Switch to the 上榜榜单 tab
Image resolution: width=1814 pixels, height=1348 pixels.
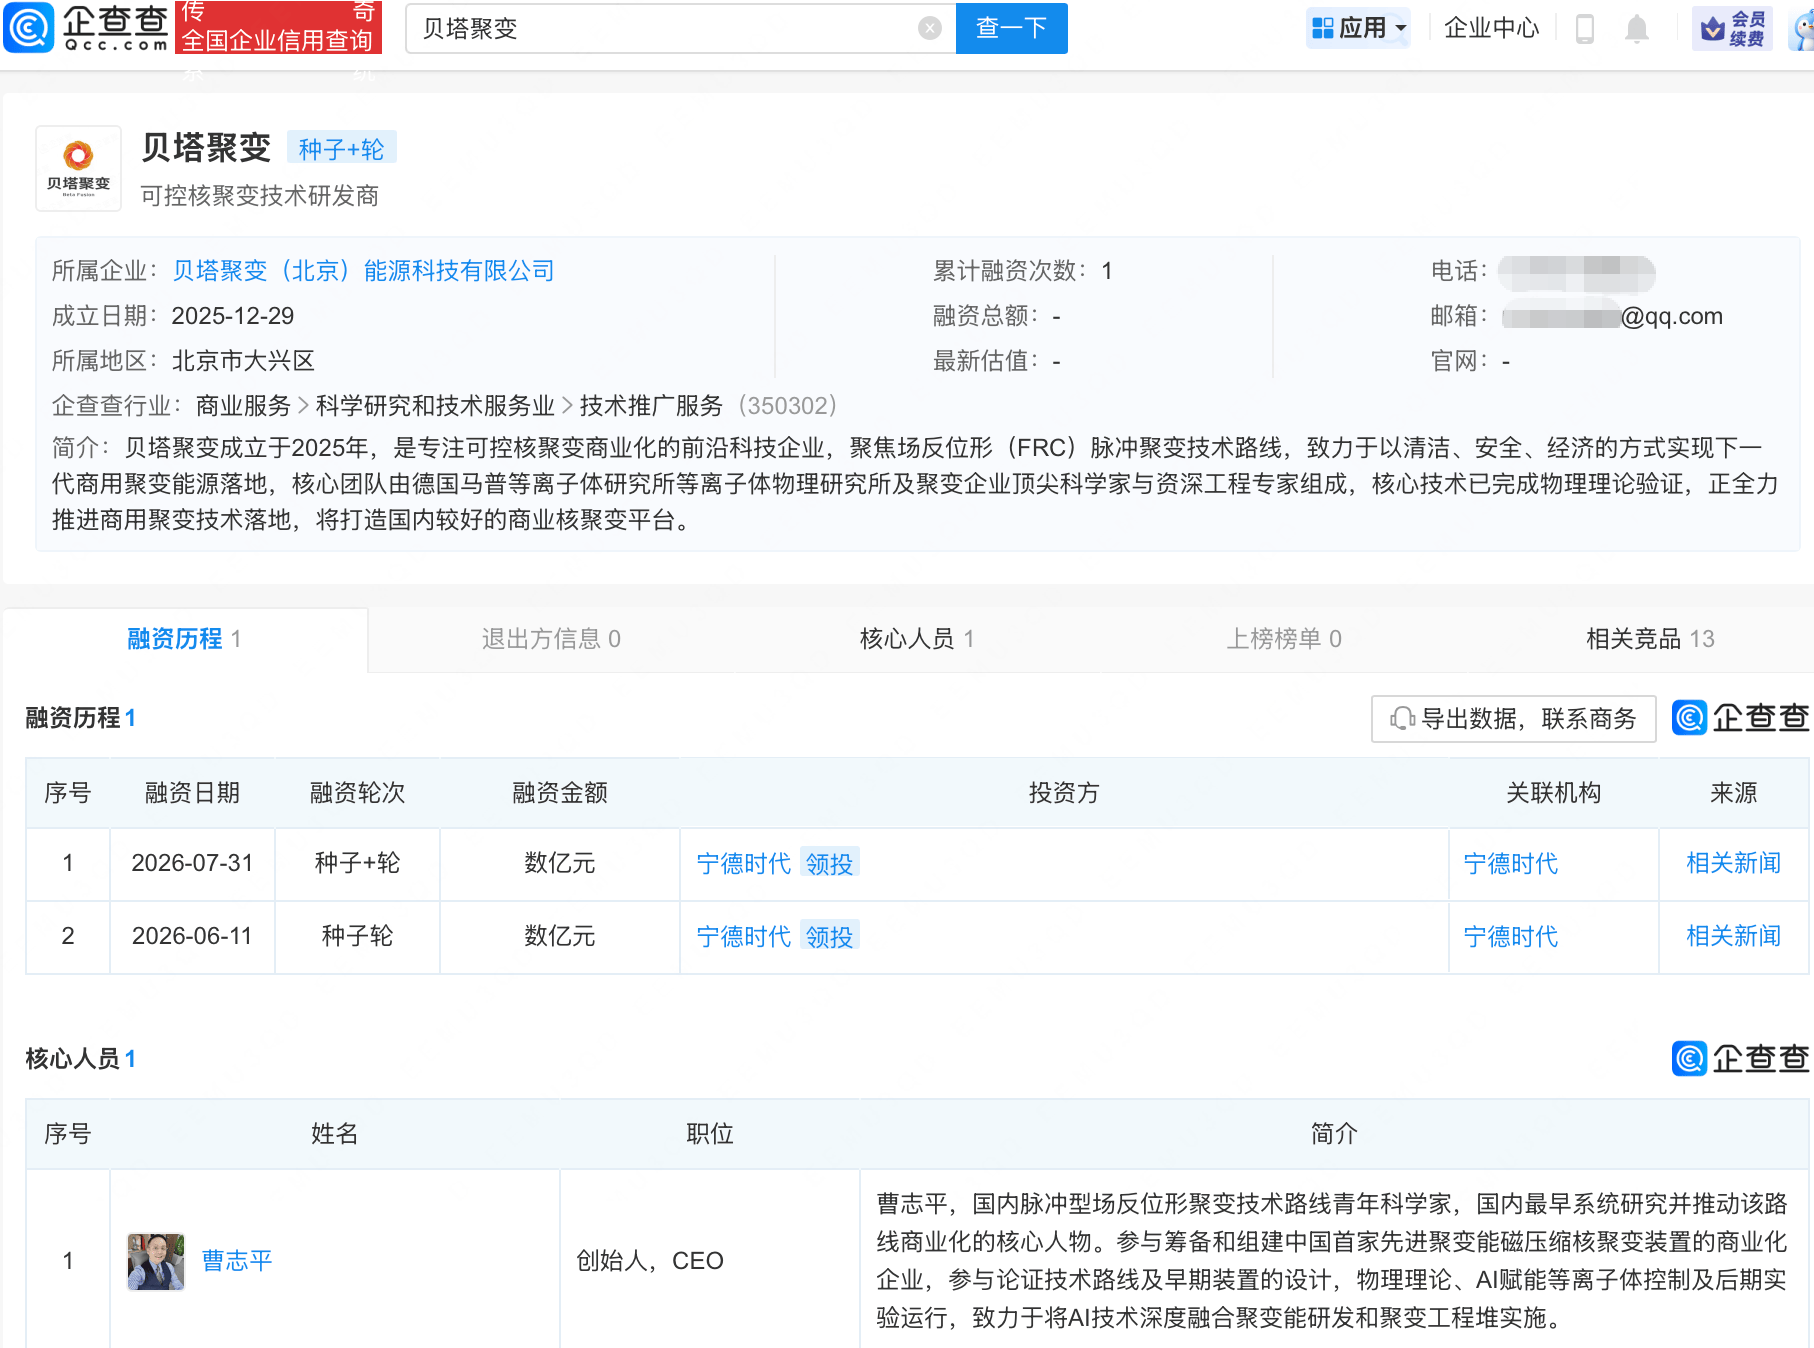pyautogui.click(x=1284, y=639)
